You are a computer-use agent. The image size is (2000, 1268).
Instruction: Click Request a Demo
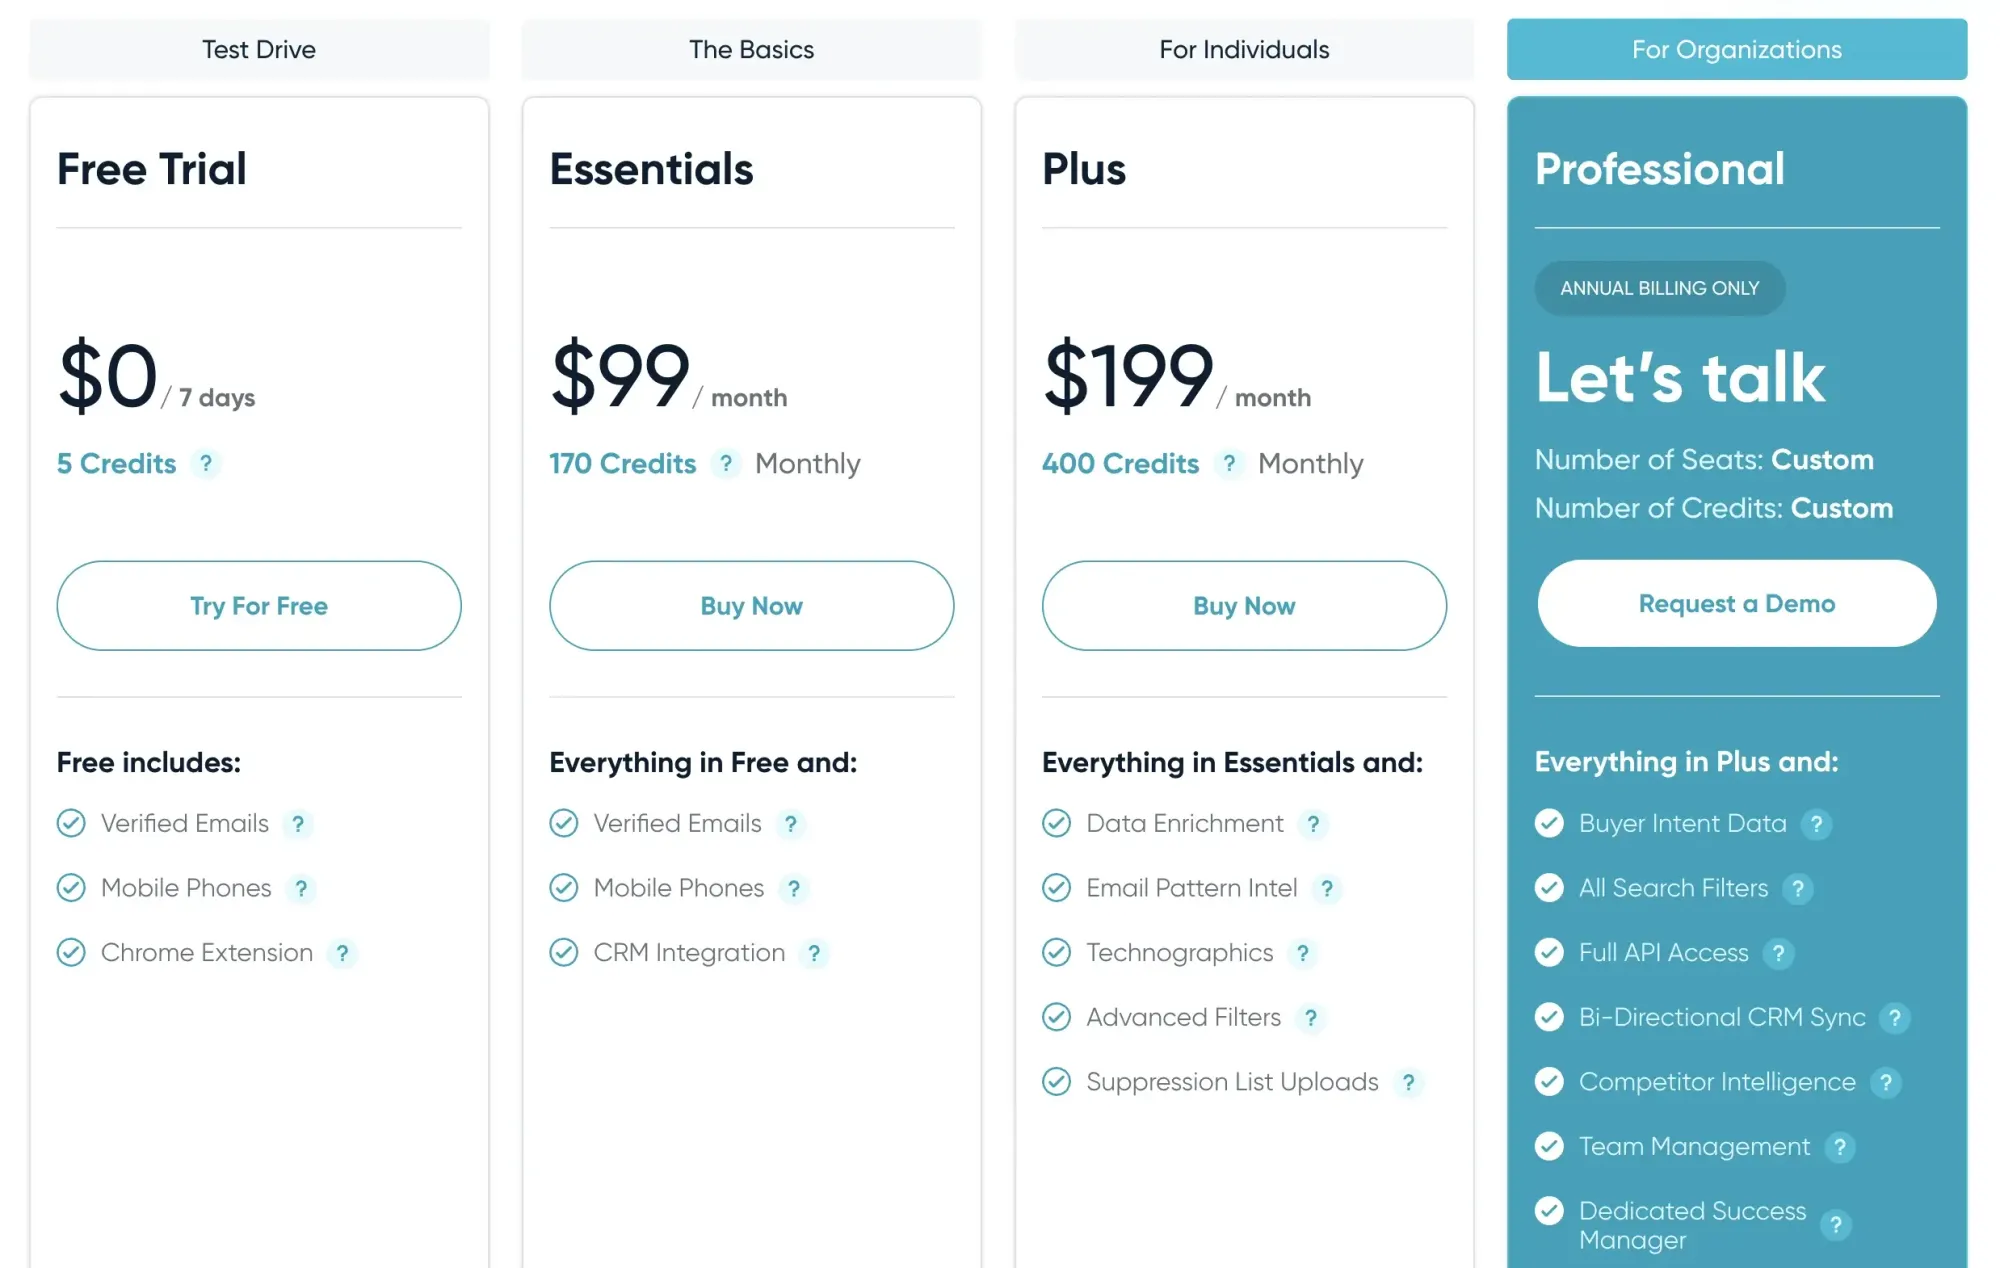point(1736,603)
